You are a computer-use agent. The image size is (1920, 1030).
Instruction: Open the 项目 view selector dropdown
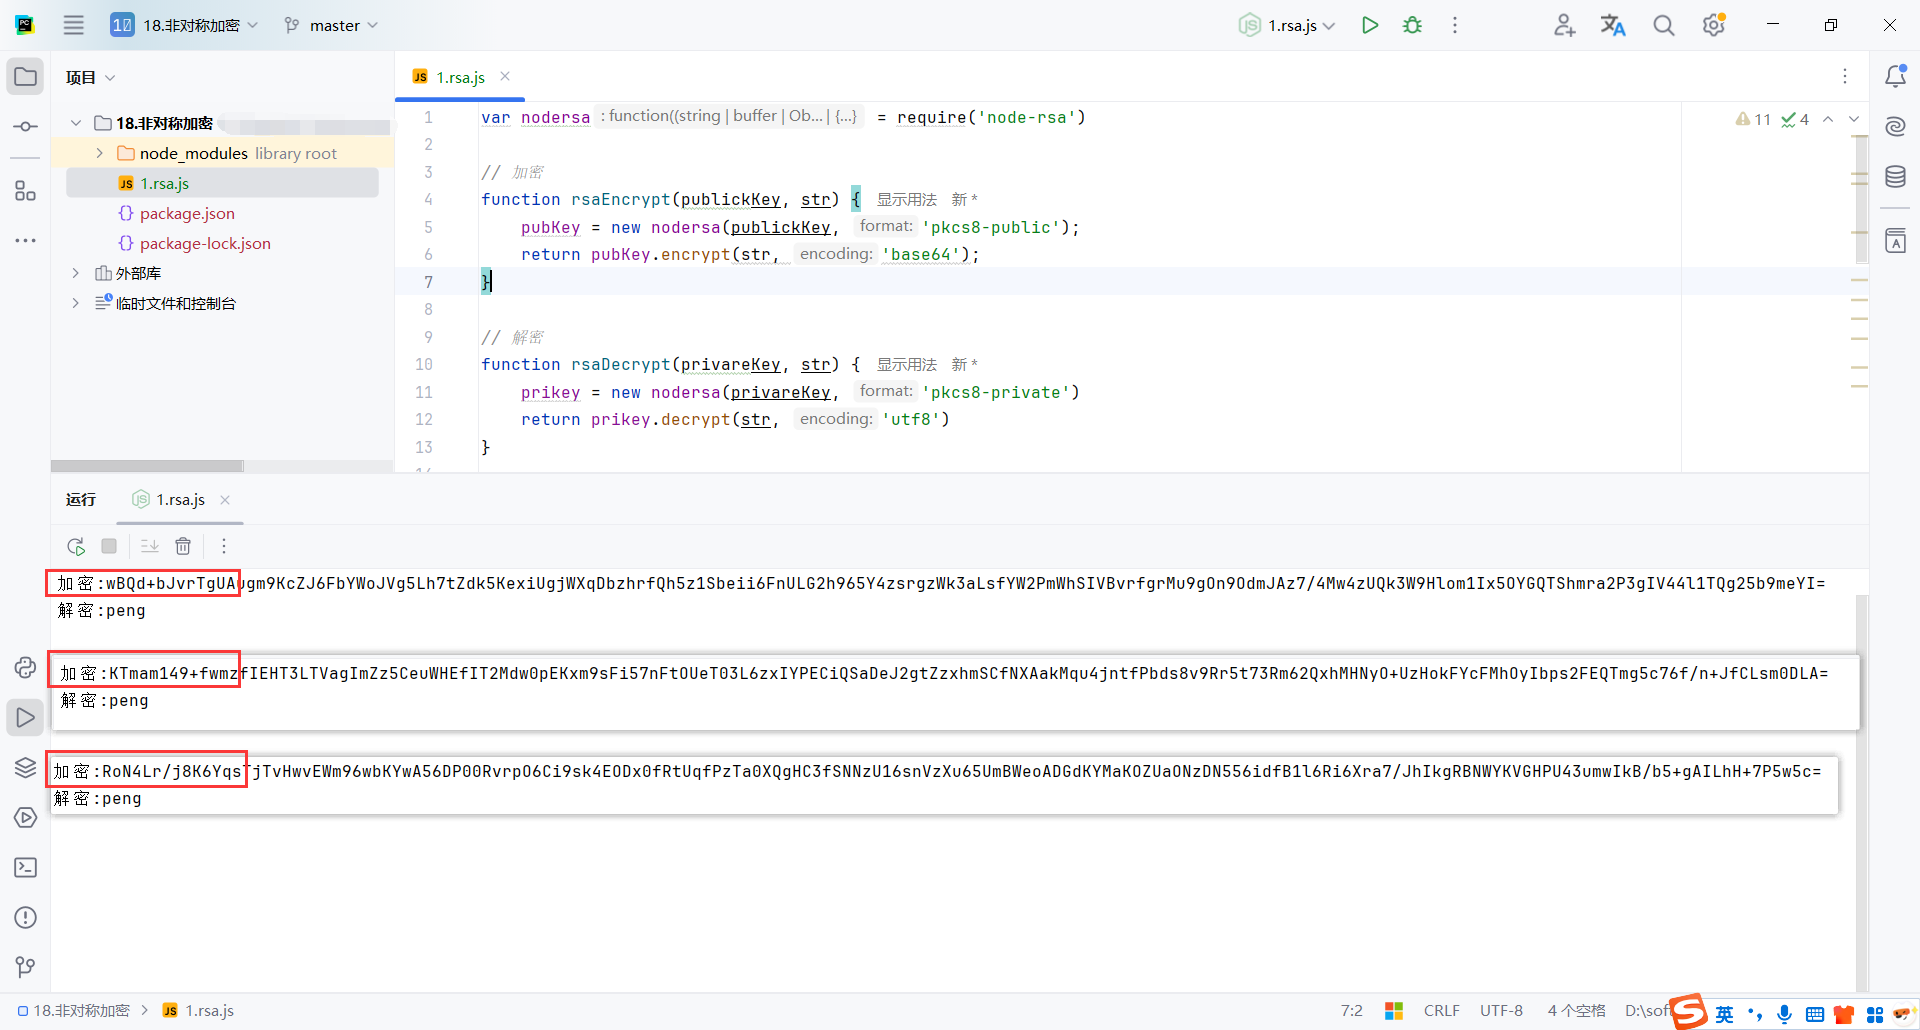tap(90, 77)
